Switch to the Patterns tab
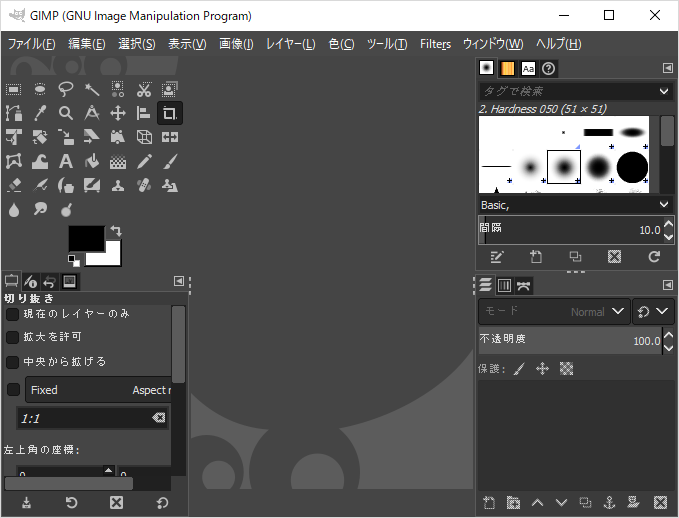The height and width of the screenshot is (518, 679). (507, 68)
